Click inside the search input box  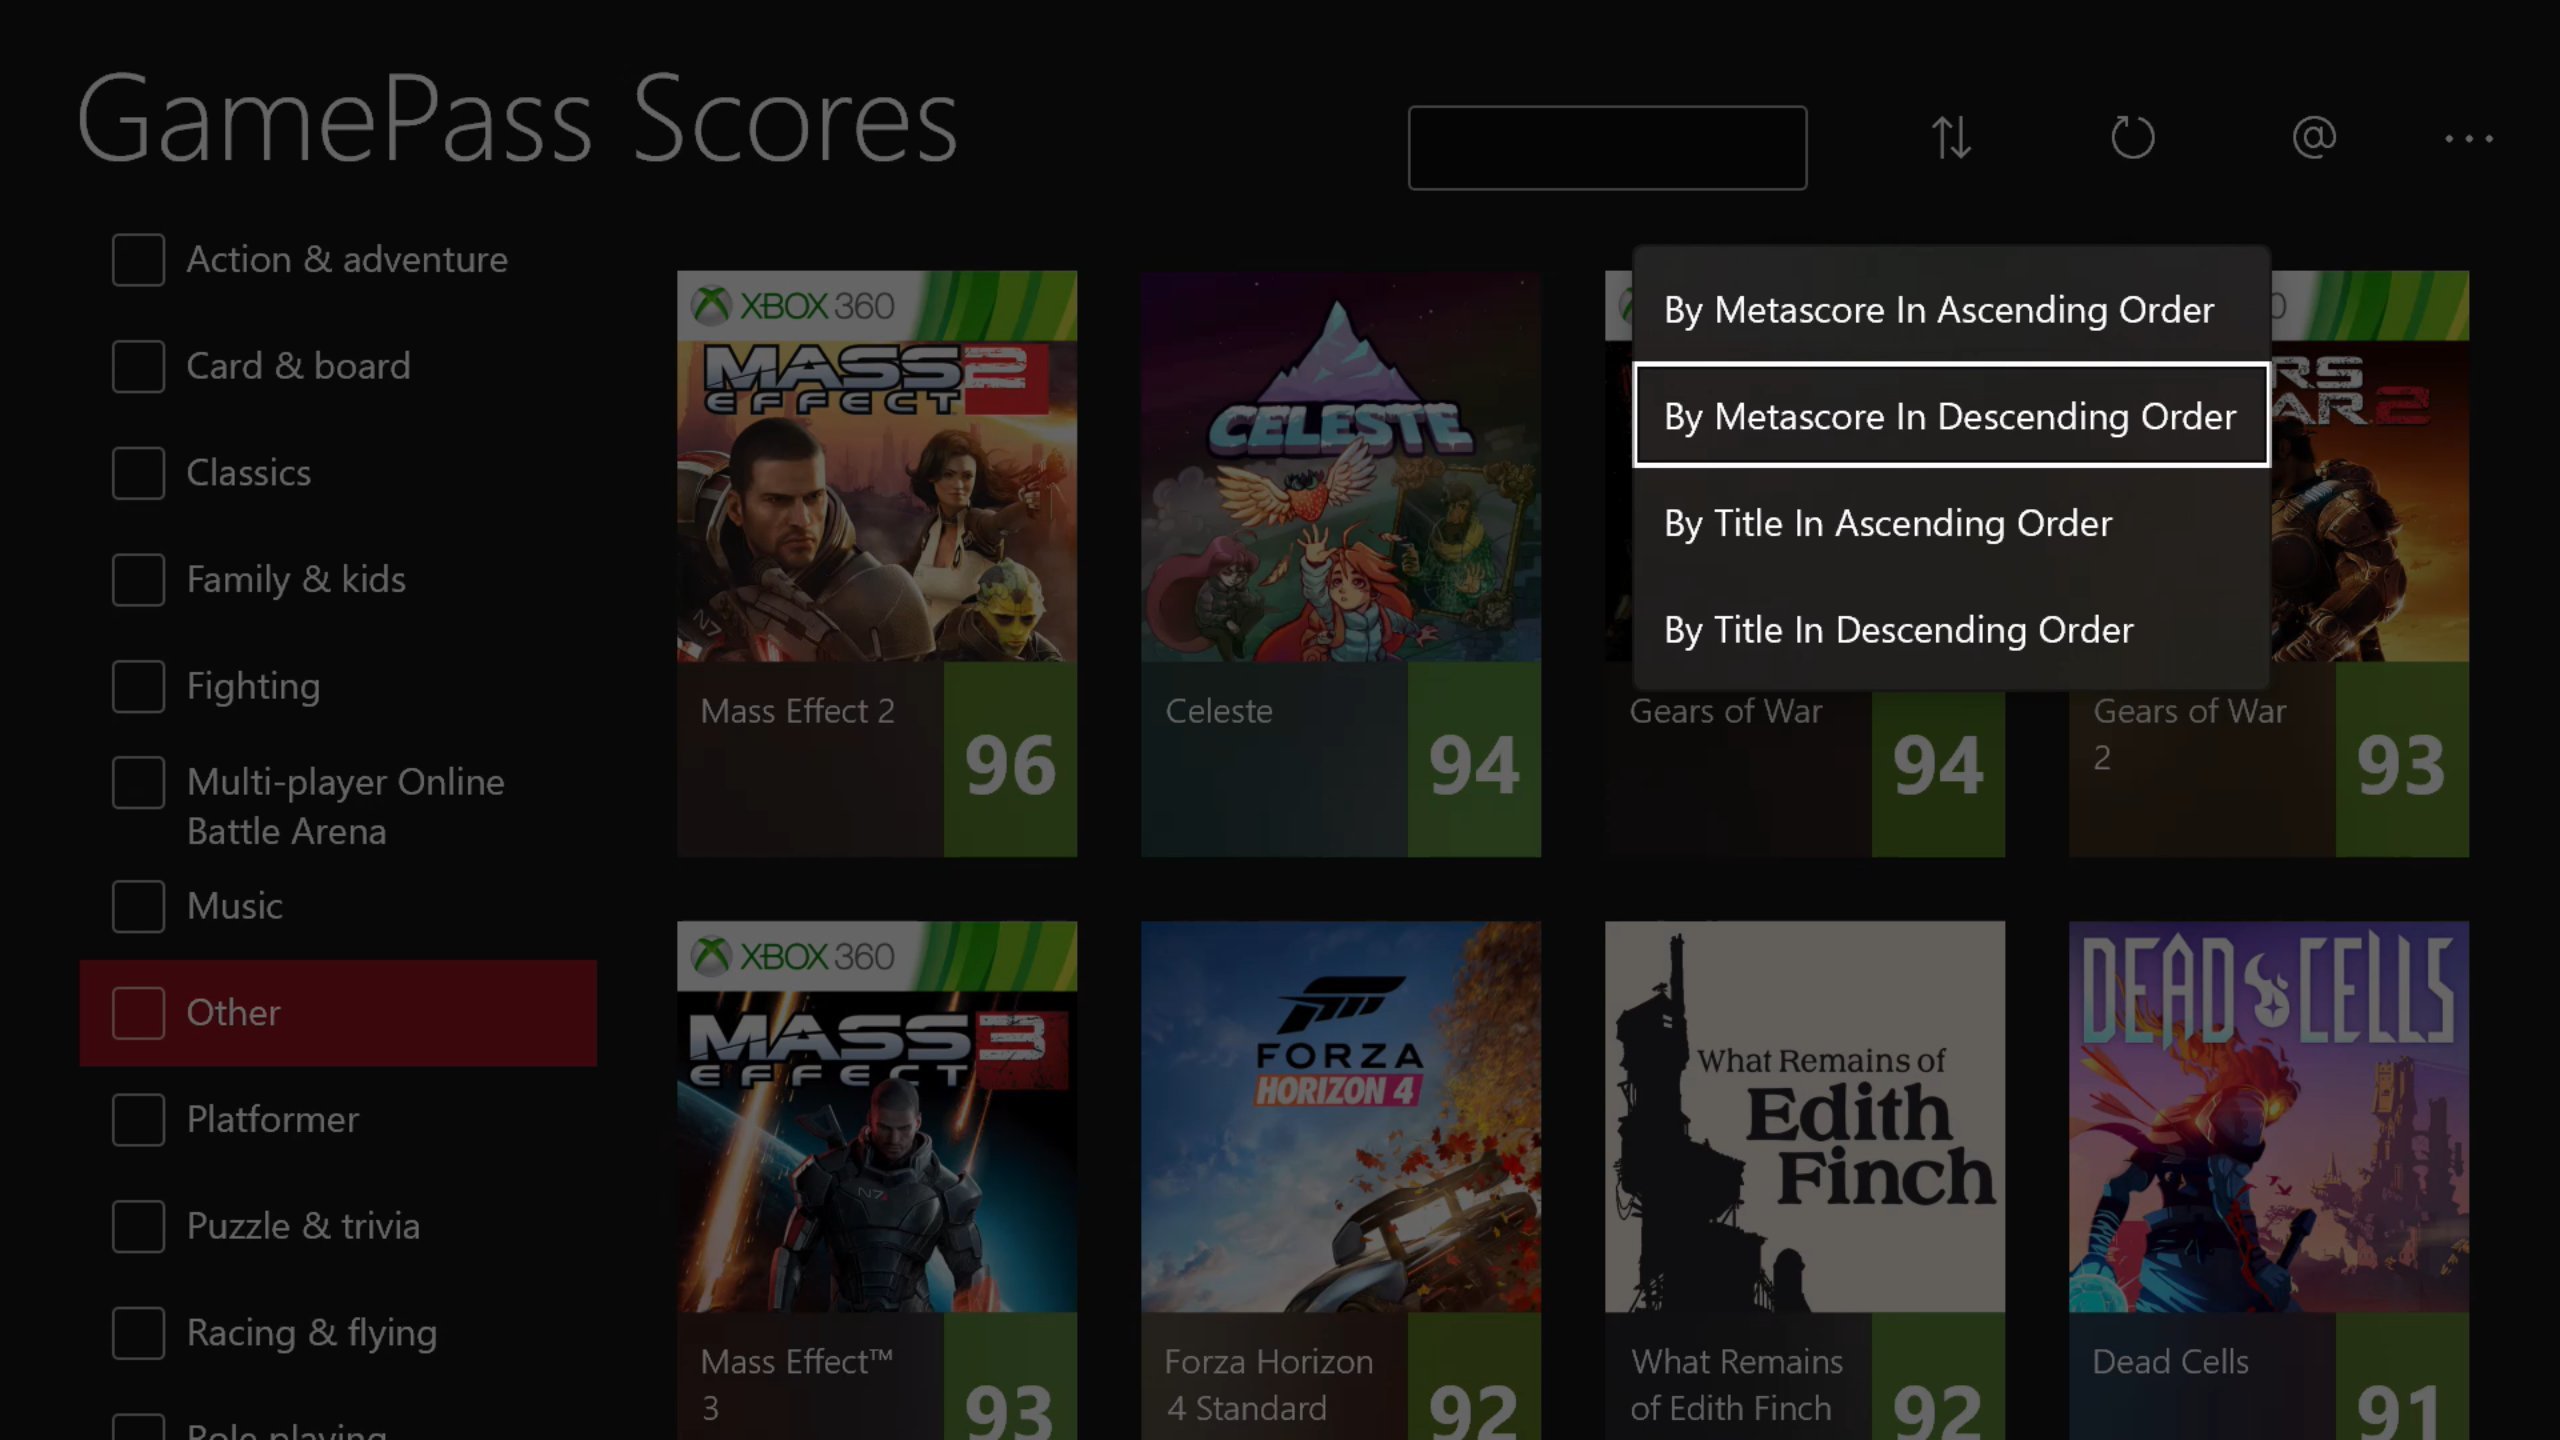(x=1606, y=146)
